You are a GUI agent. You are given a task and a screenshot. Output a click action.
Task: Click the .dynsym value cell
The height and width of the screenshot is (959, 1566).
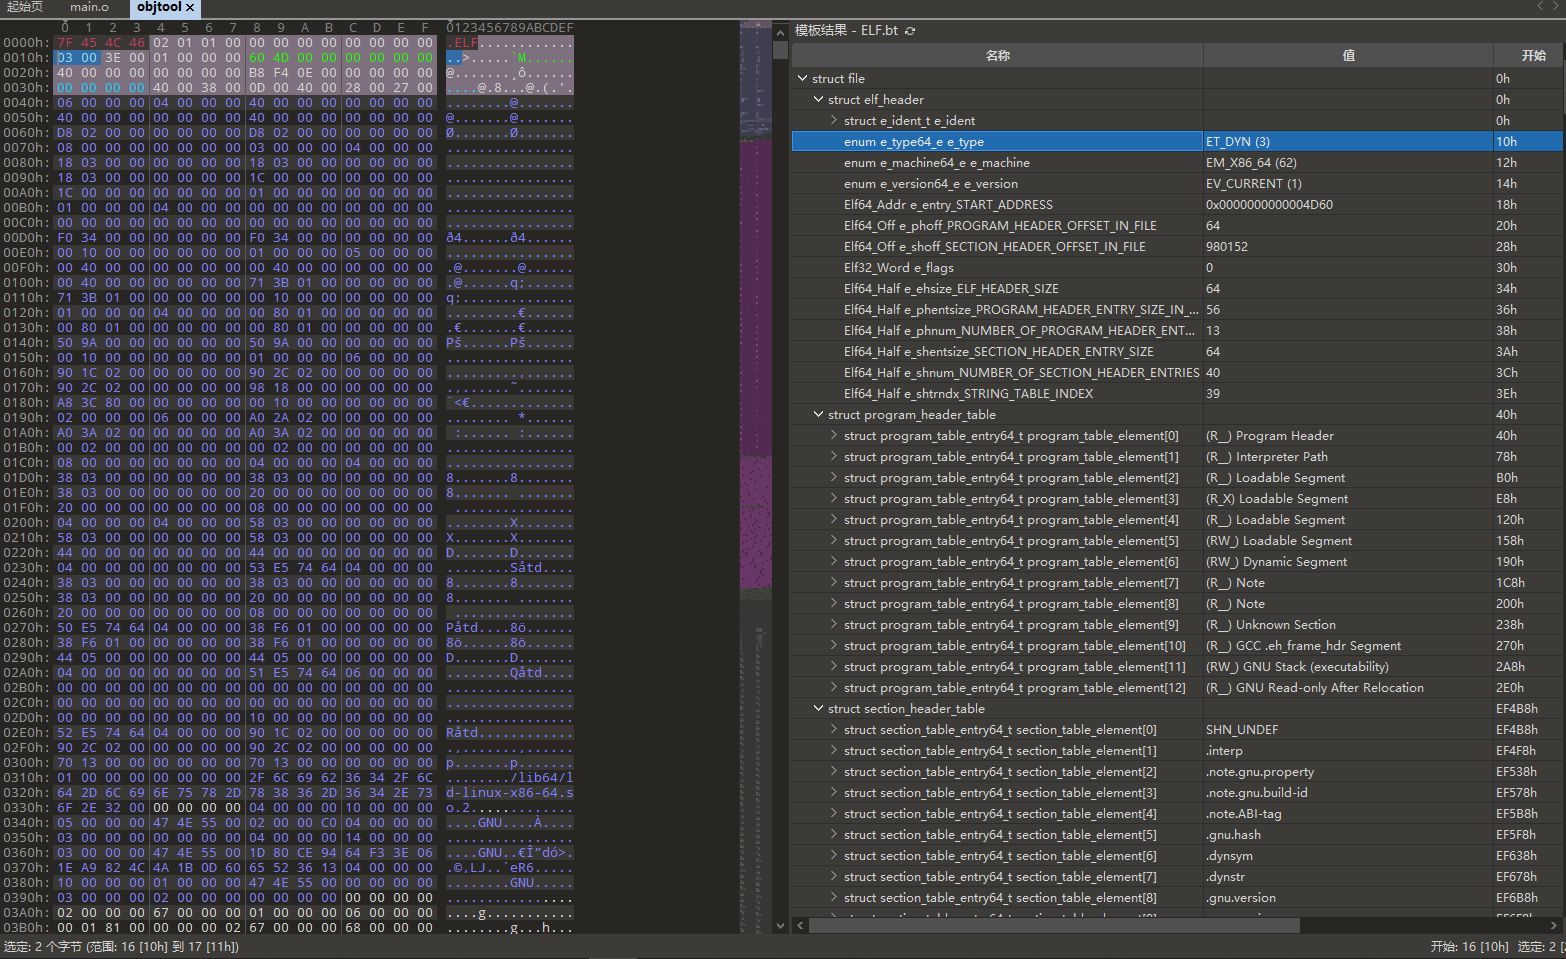(1348, 856)
